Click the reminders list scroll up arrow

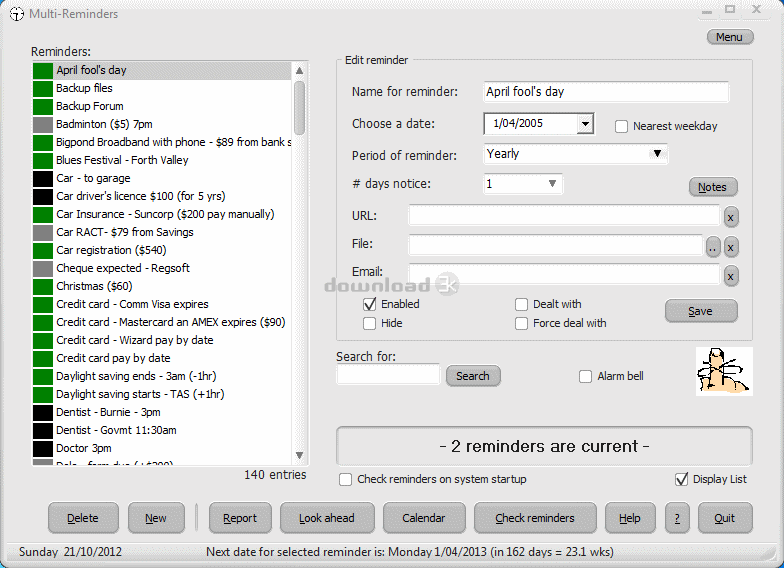[300, 70]
